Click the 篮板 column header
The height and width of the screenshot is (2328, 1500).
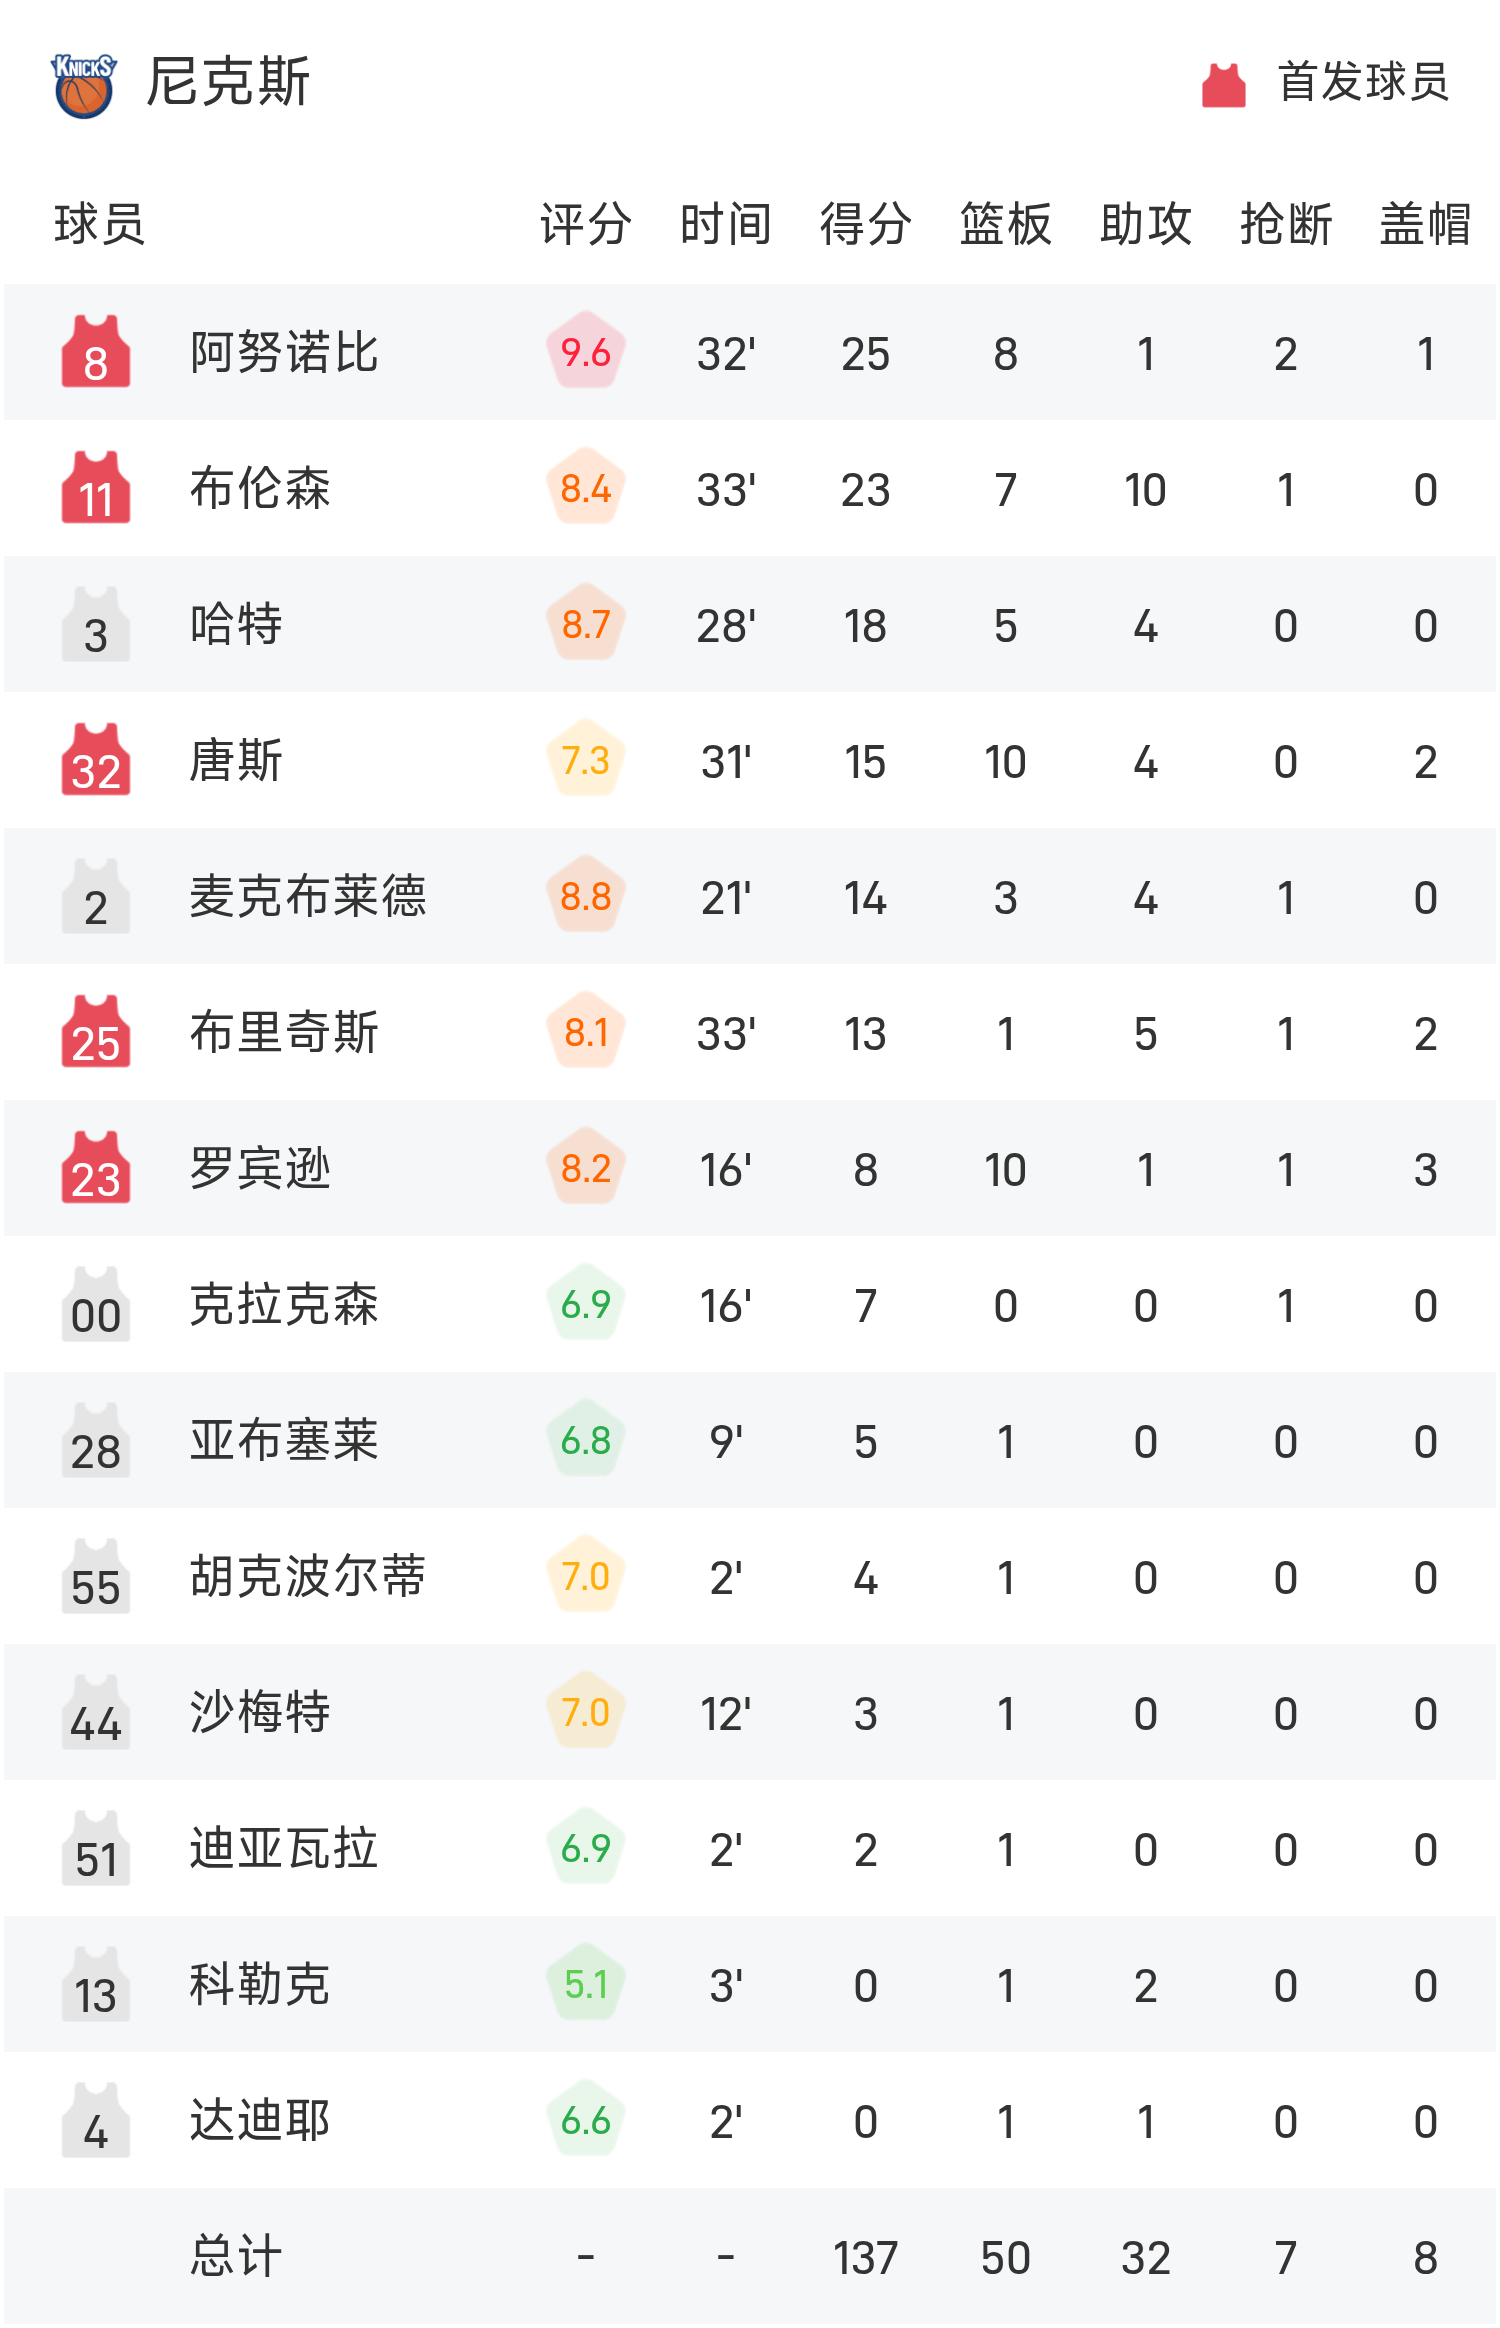click(1005, 224)
